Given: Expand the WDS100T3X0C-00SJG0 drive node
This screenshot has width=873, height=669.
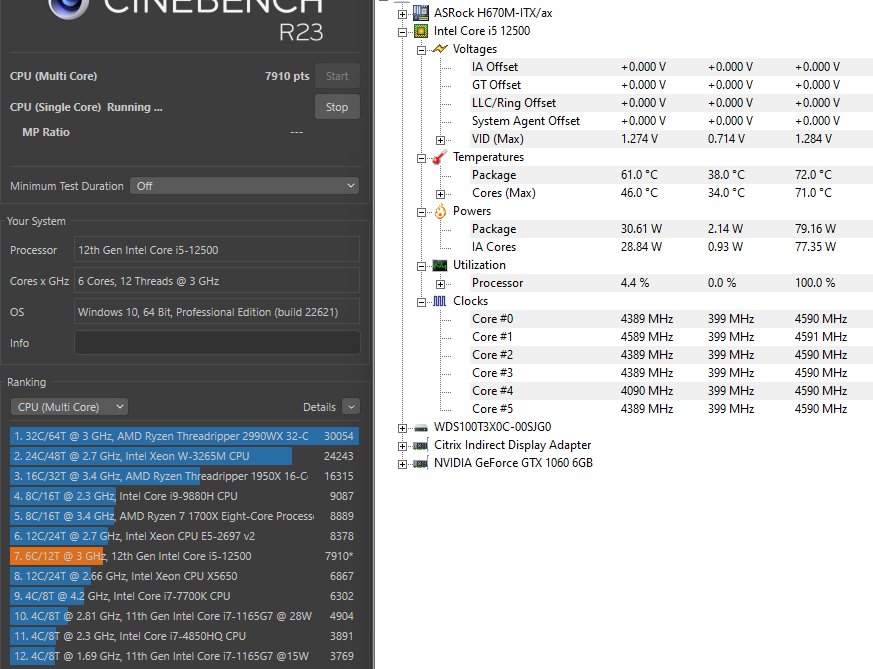Looking at the screenshot, I should pos(403,428).
